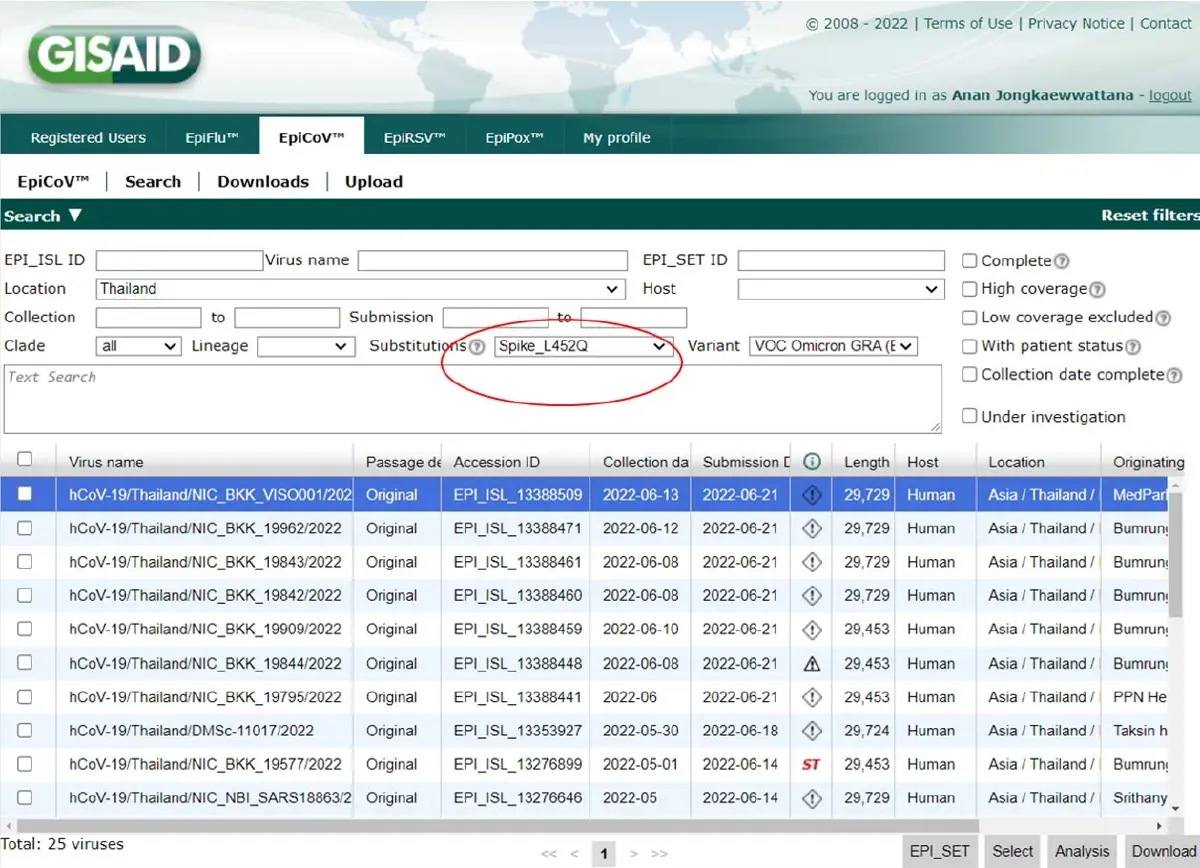The height and width of the screenshot is (868, 1200).
Task: Click the red ST icon for EPI_ISL_13276899
Action: click(x=811, y=765)
